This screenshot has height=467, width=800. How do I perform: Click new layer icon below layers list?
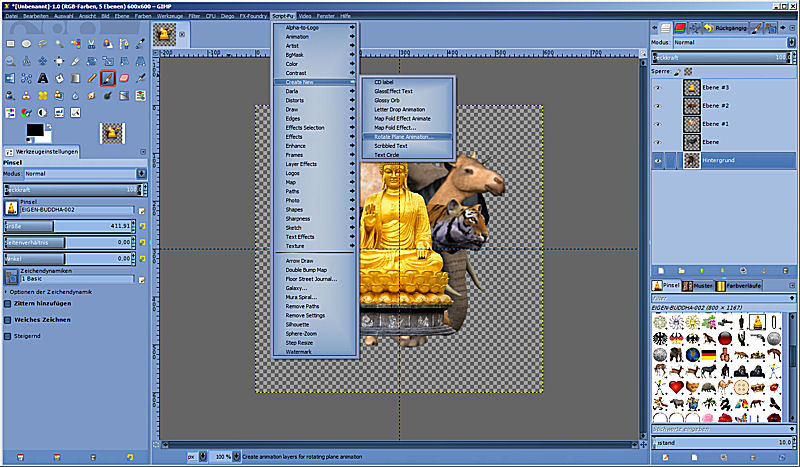coord(661,271)
